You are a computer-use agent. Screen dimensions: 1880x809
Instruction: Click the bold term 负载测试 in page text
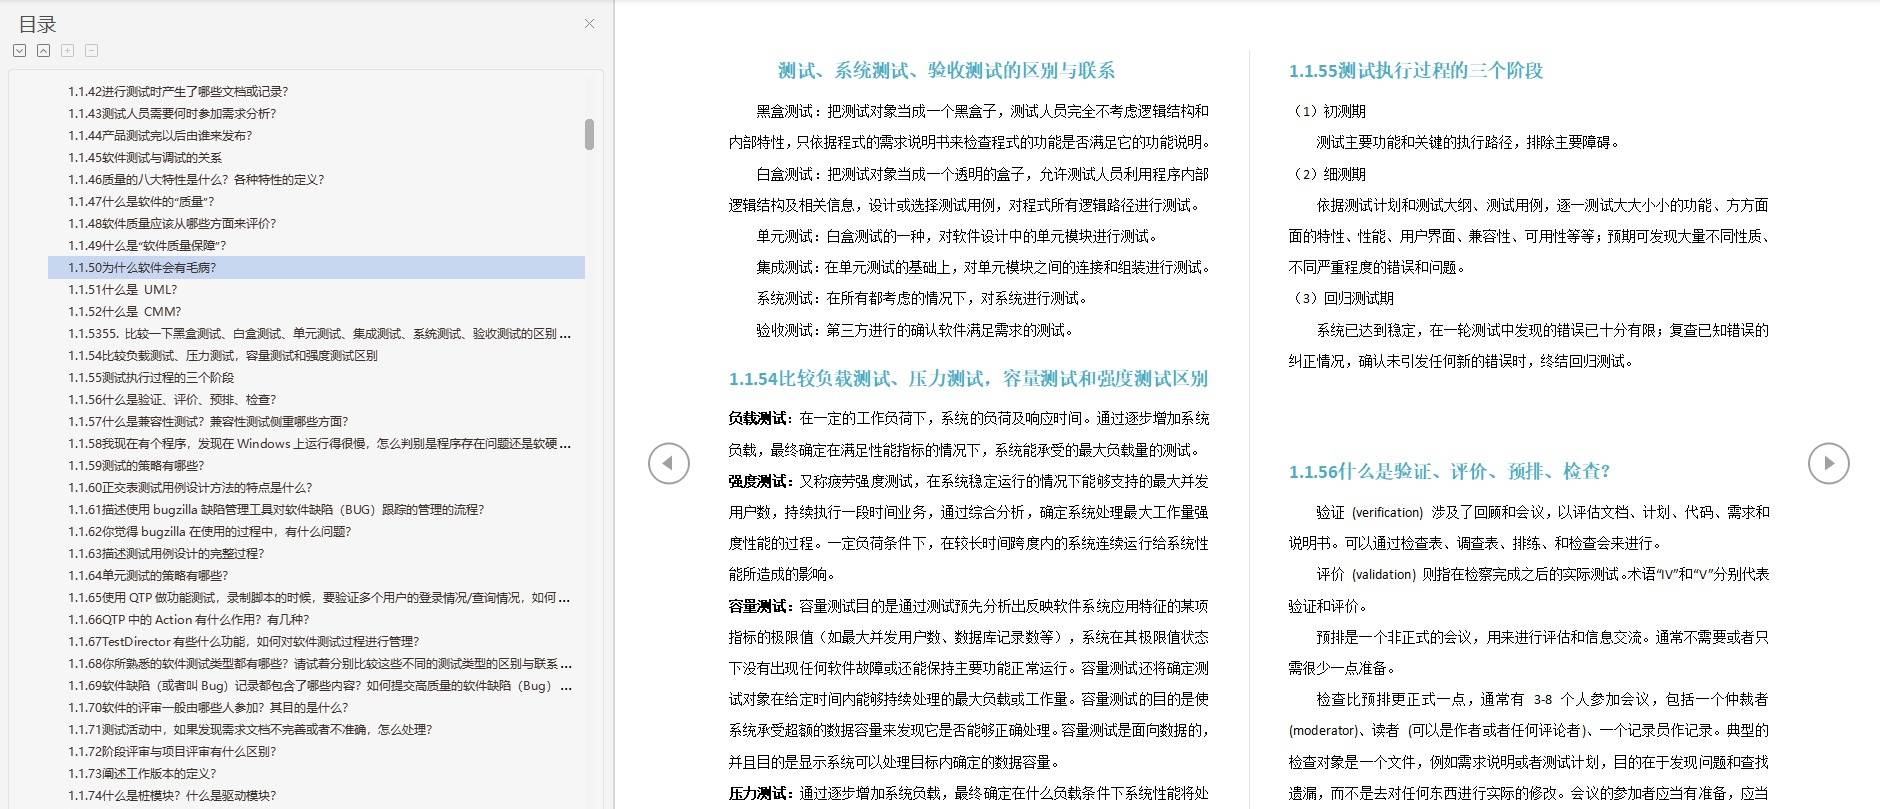[757, 418]
